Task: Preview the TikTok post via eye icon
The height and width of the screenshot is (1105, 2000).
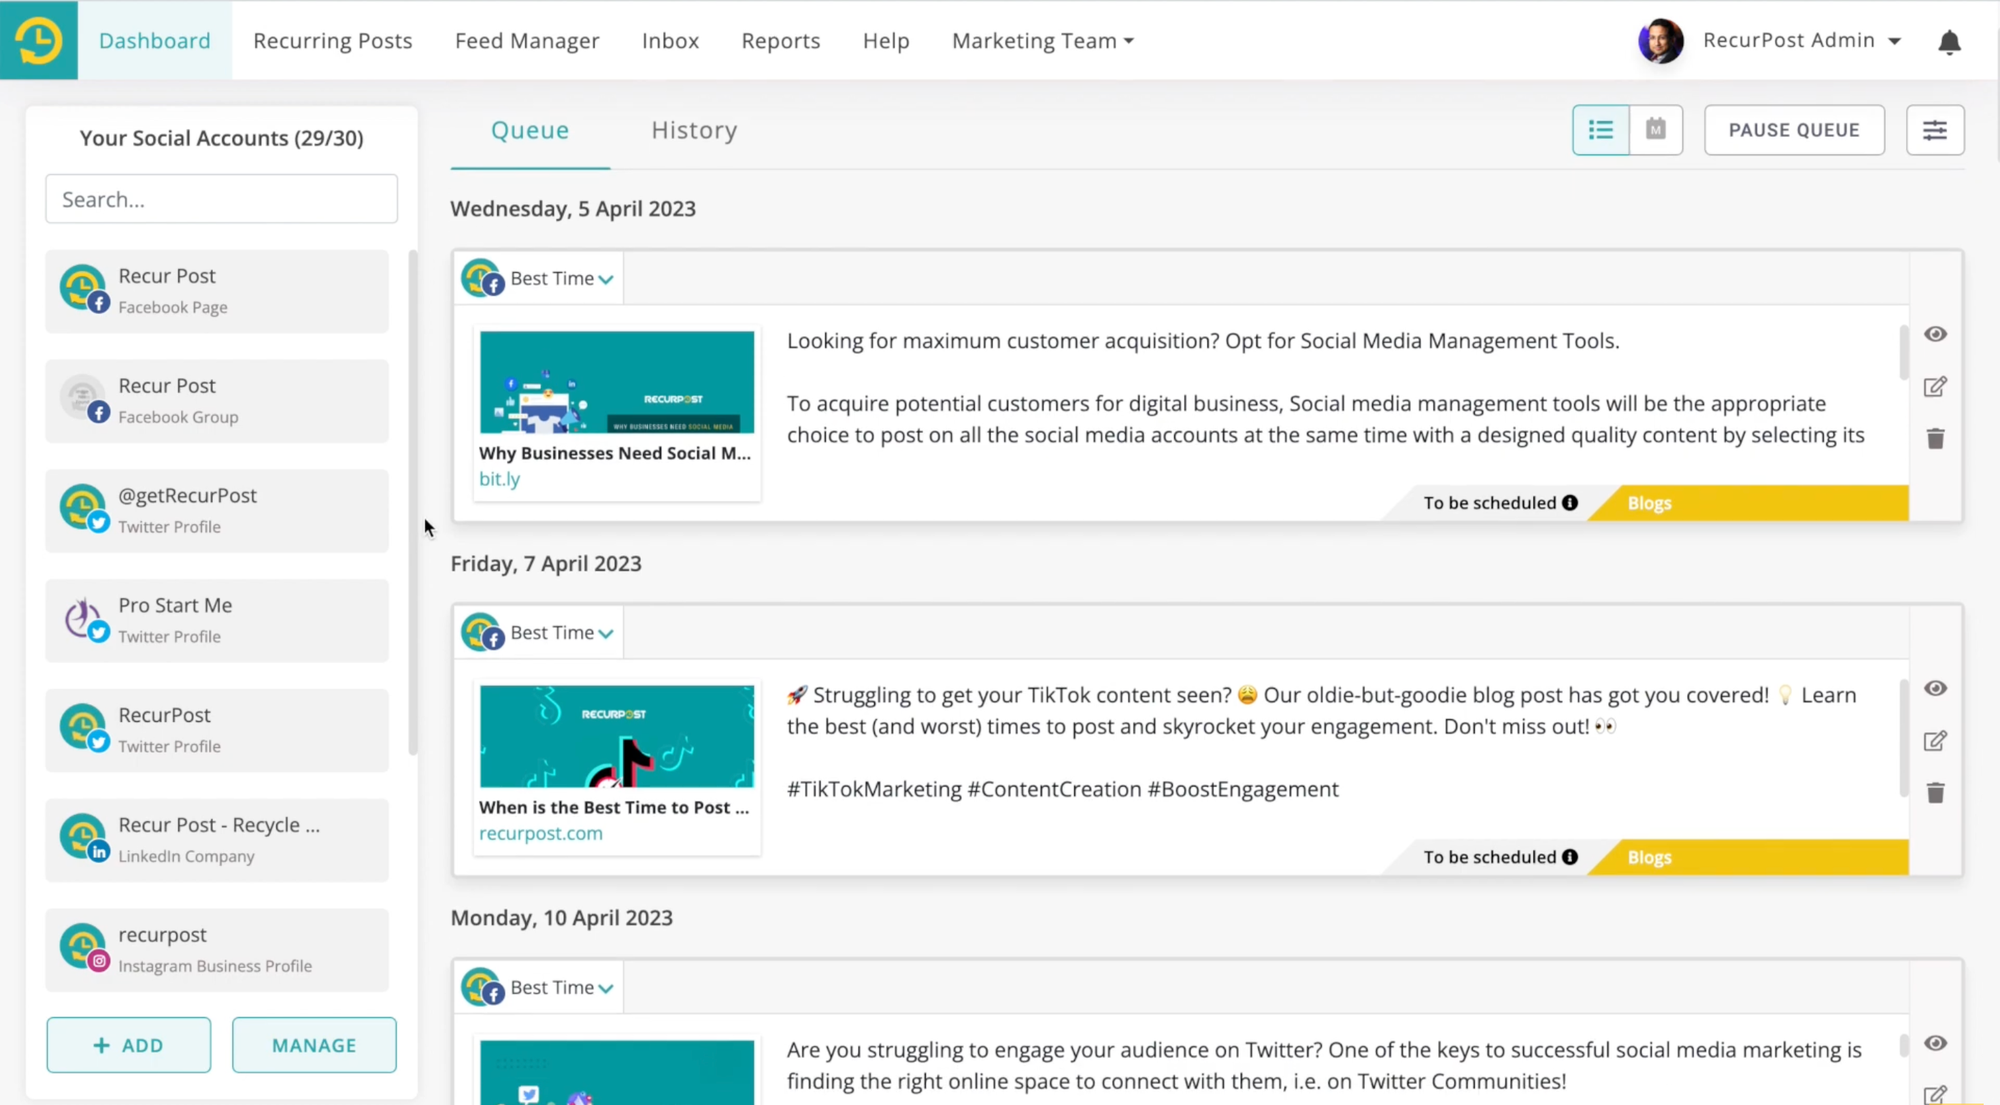Action: [x=1935, y=688]
